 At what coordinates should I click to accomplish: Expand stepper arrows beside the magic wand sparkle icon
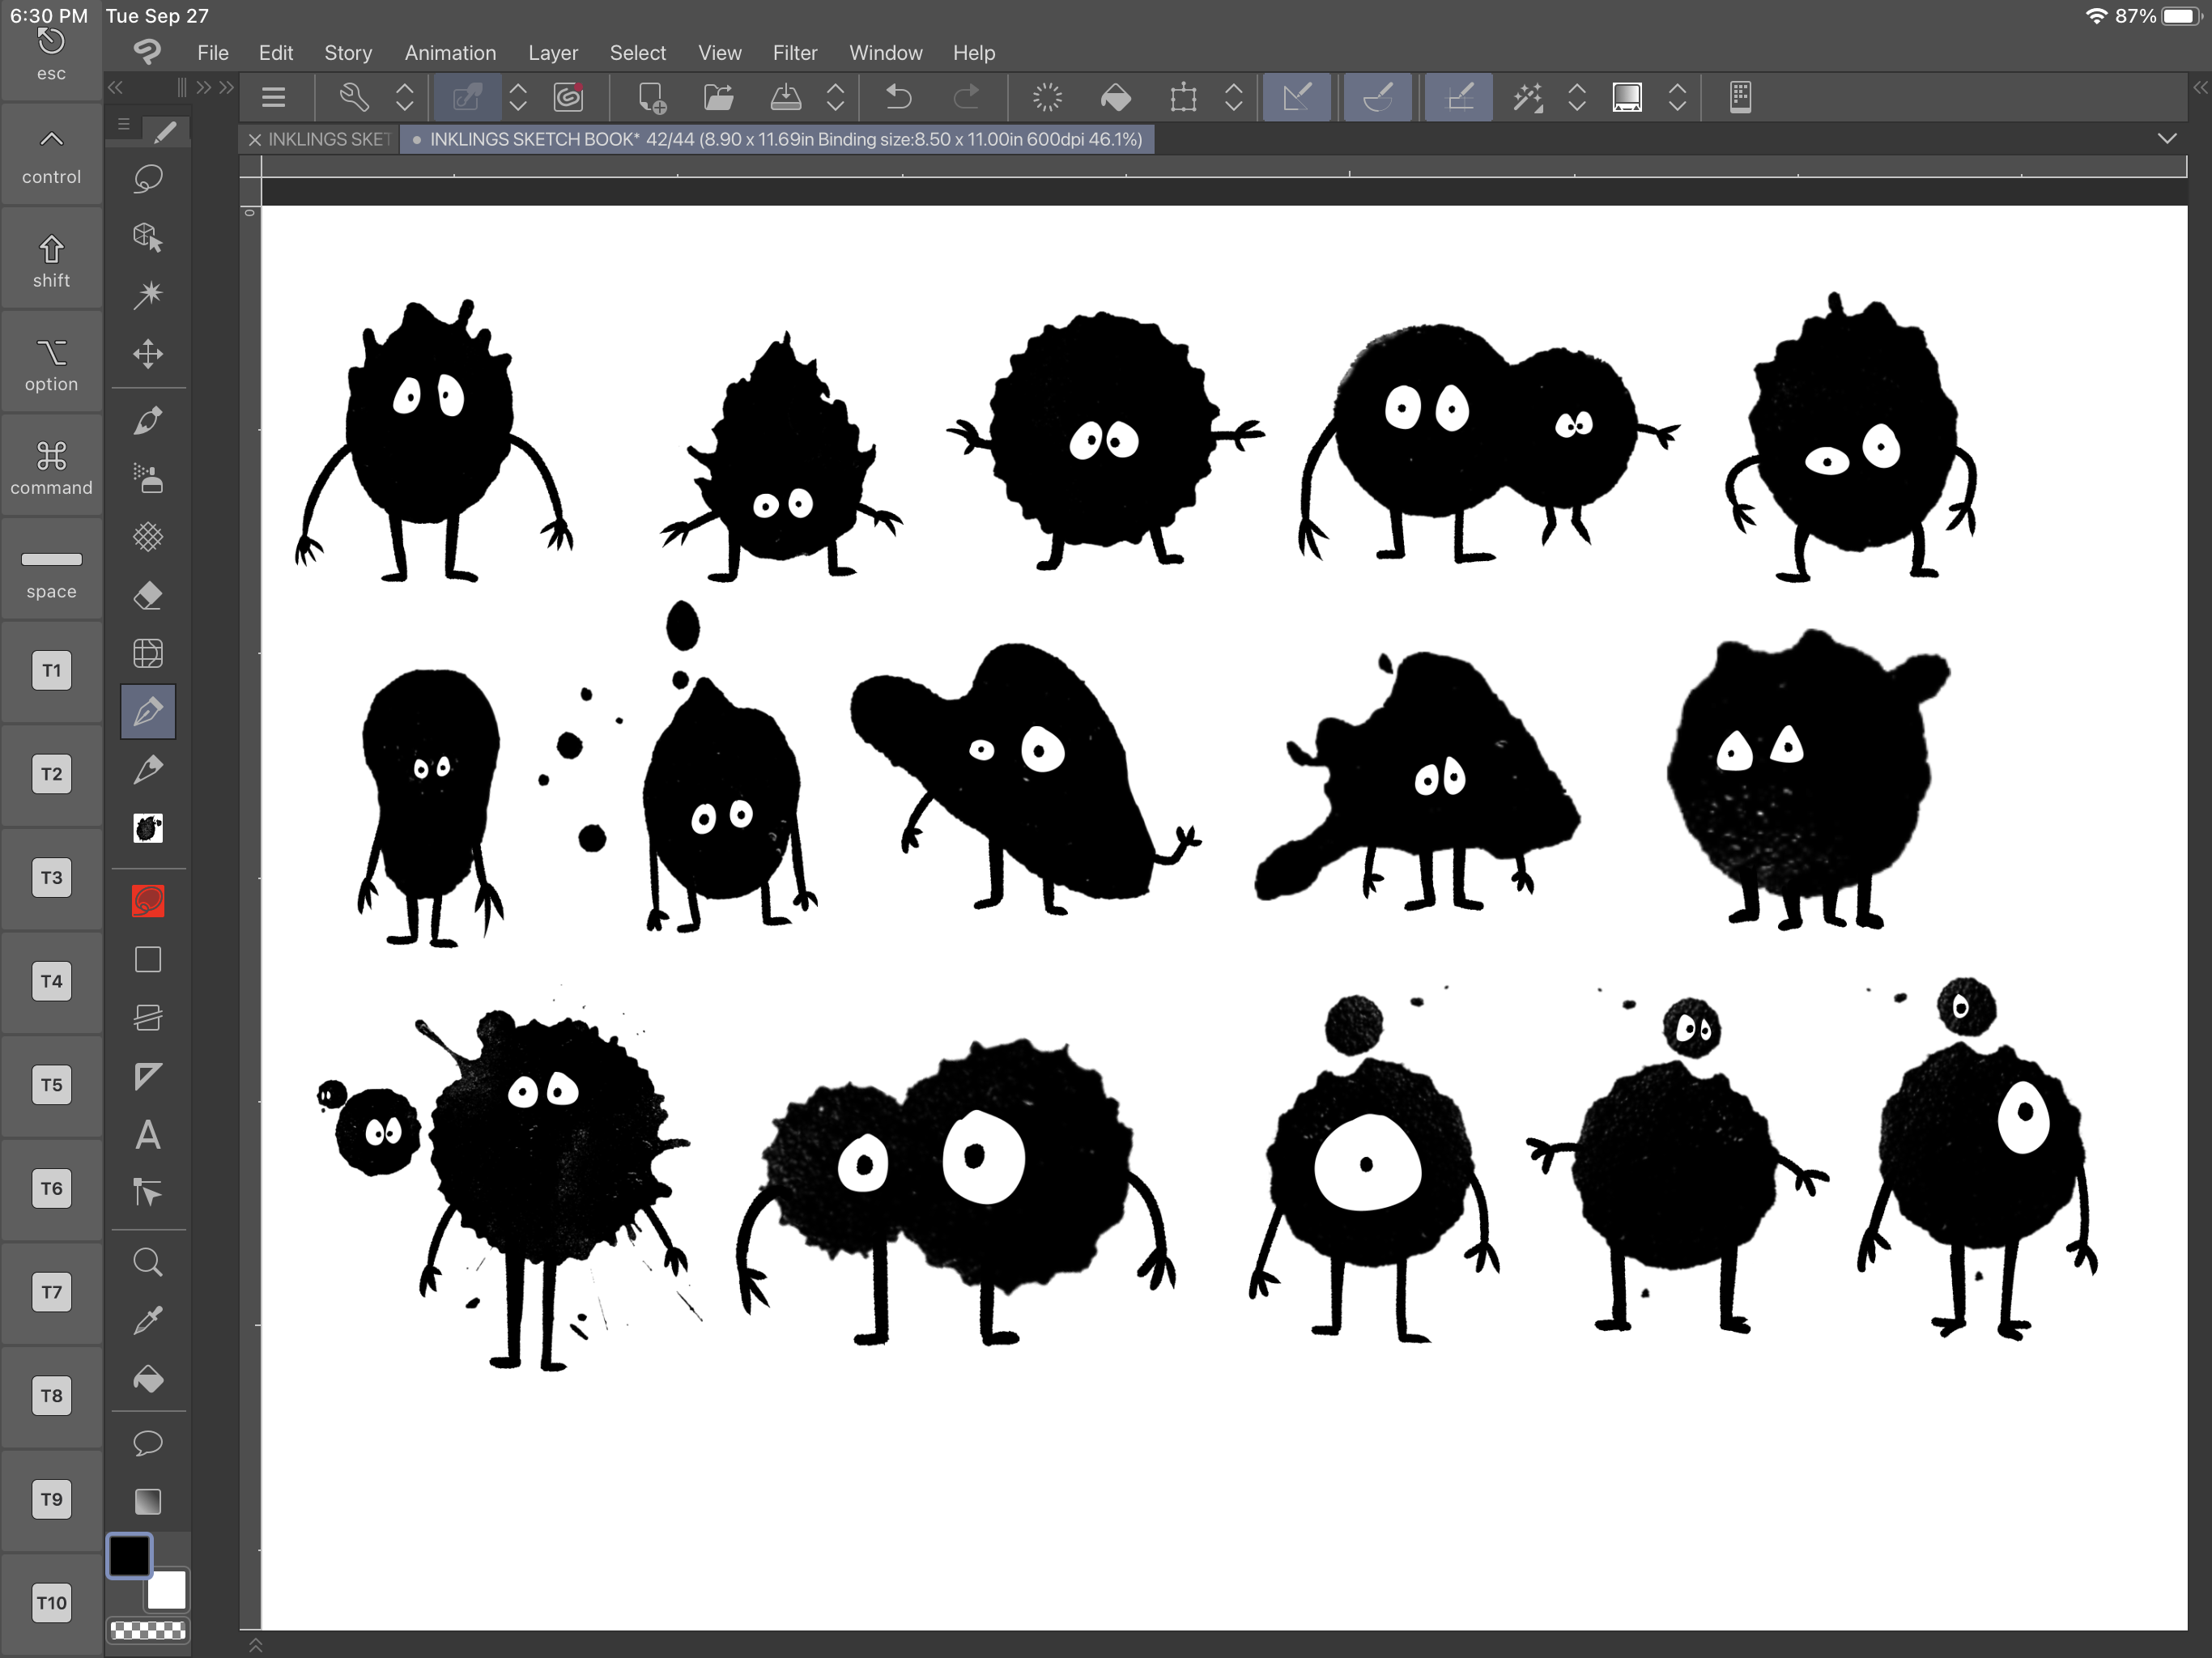click(x=1577, y=97)
